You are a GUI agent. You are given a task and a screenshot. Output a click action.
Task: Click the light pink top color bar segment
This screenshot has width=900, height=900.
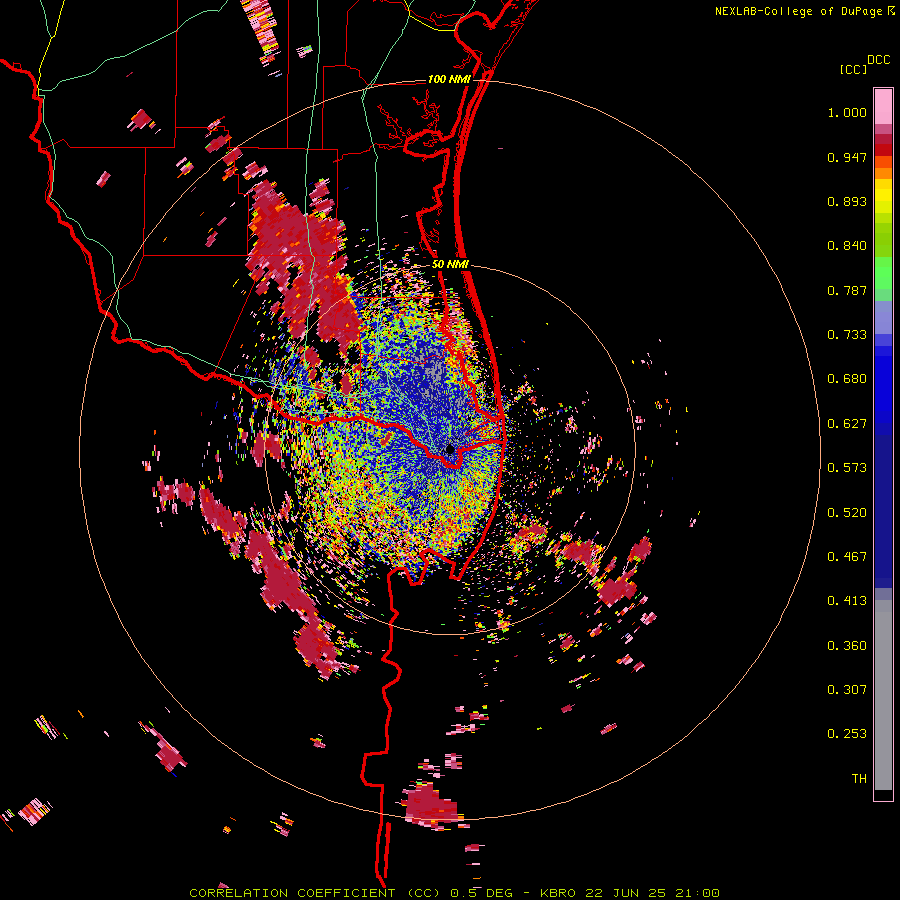[883, 107]
